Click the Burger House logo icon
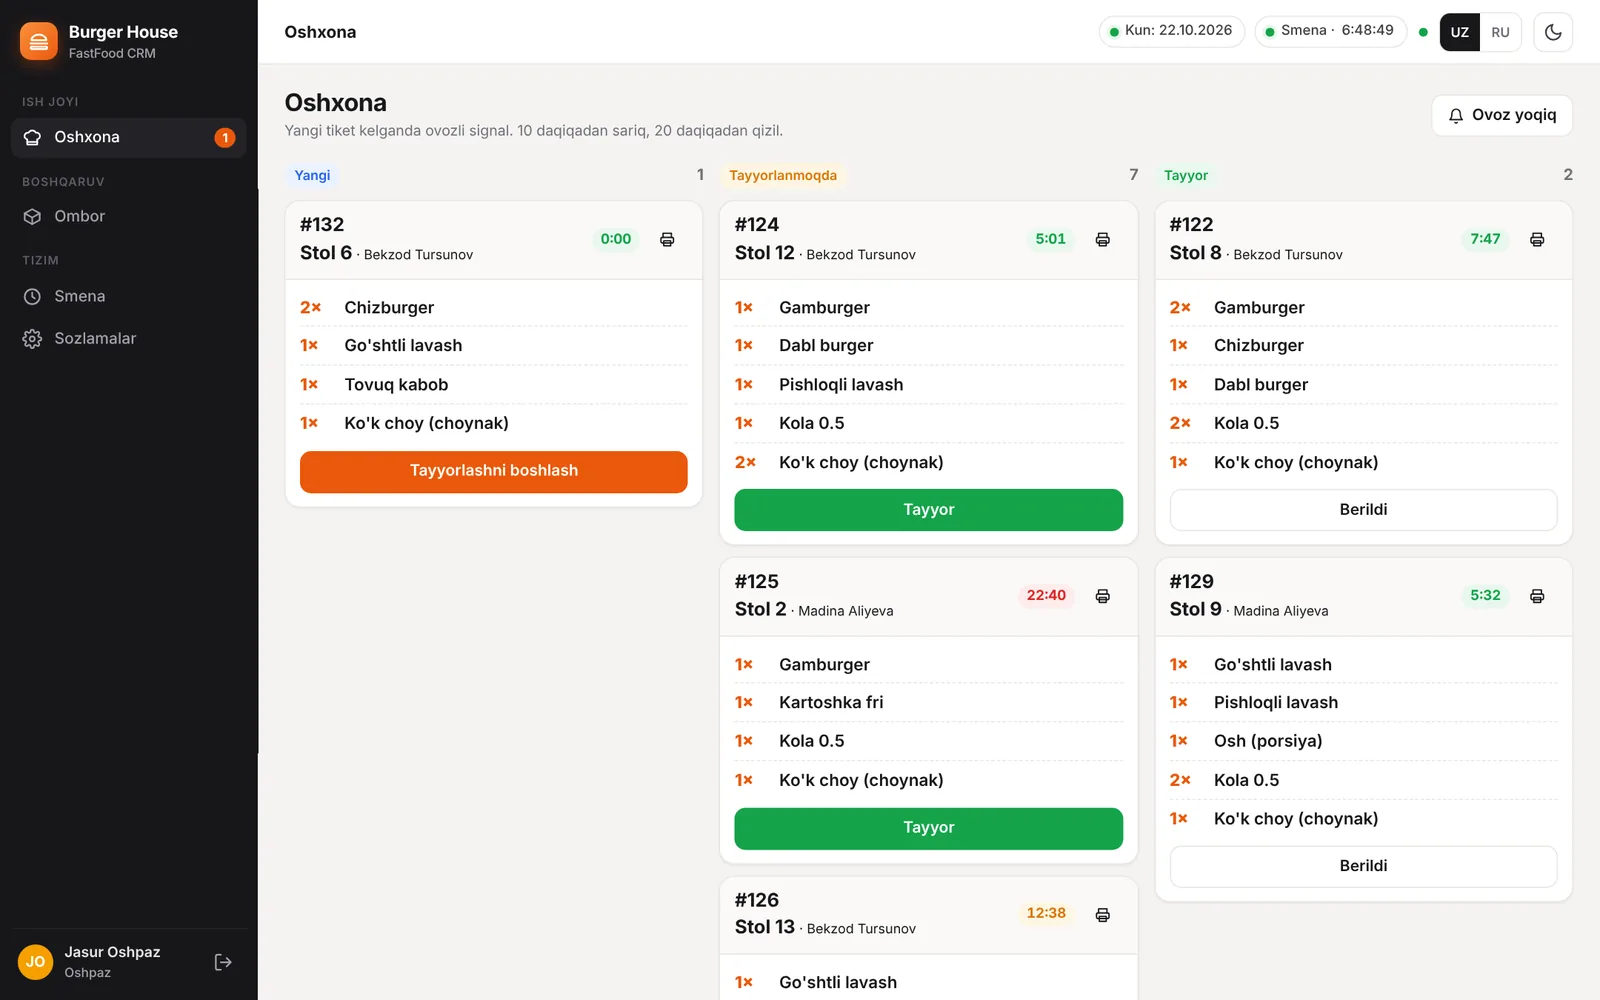The height and width of the screenshot is (1000, 1600). click(39, 41)
